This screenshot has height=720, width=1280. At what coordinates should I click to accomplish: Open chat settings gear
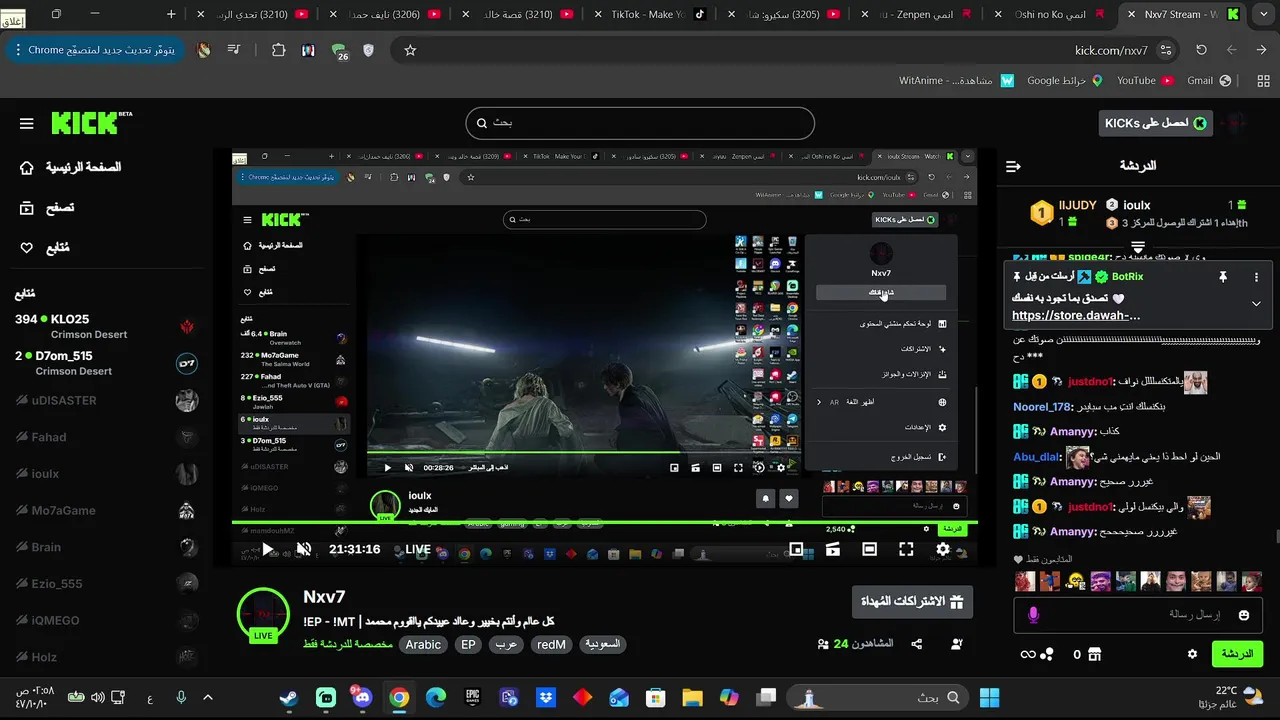1192,654
